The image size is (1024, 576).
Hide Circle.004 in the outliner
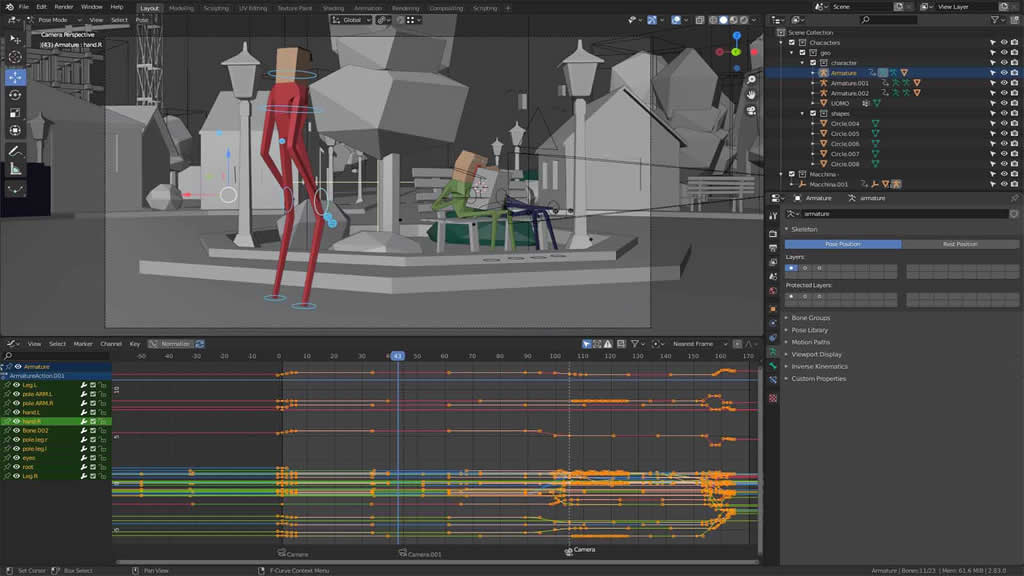[x=1004, y=123]
